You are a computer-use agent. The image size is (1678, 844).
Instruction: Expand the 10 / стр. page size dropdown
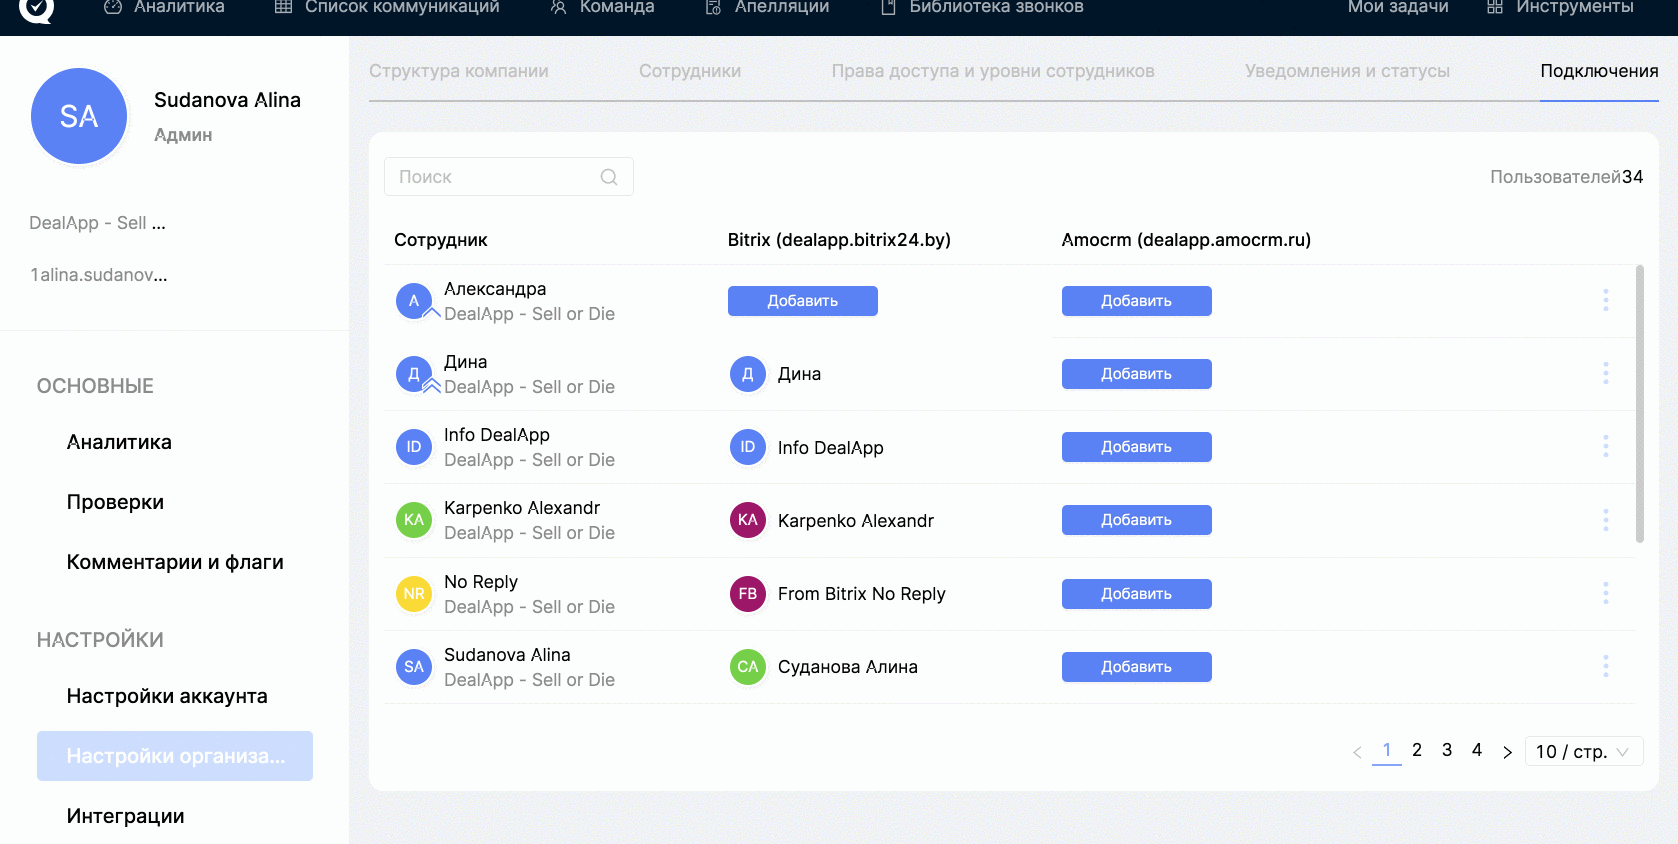(1583, 752)
